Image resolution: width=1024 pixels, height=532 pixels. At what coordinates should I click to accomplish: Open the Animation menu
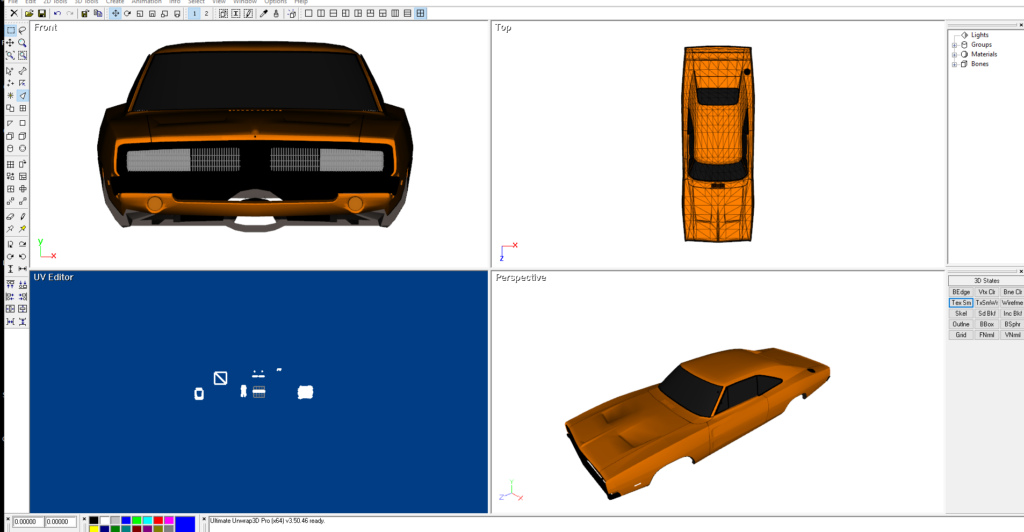(146, 2)
